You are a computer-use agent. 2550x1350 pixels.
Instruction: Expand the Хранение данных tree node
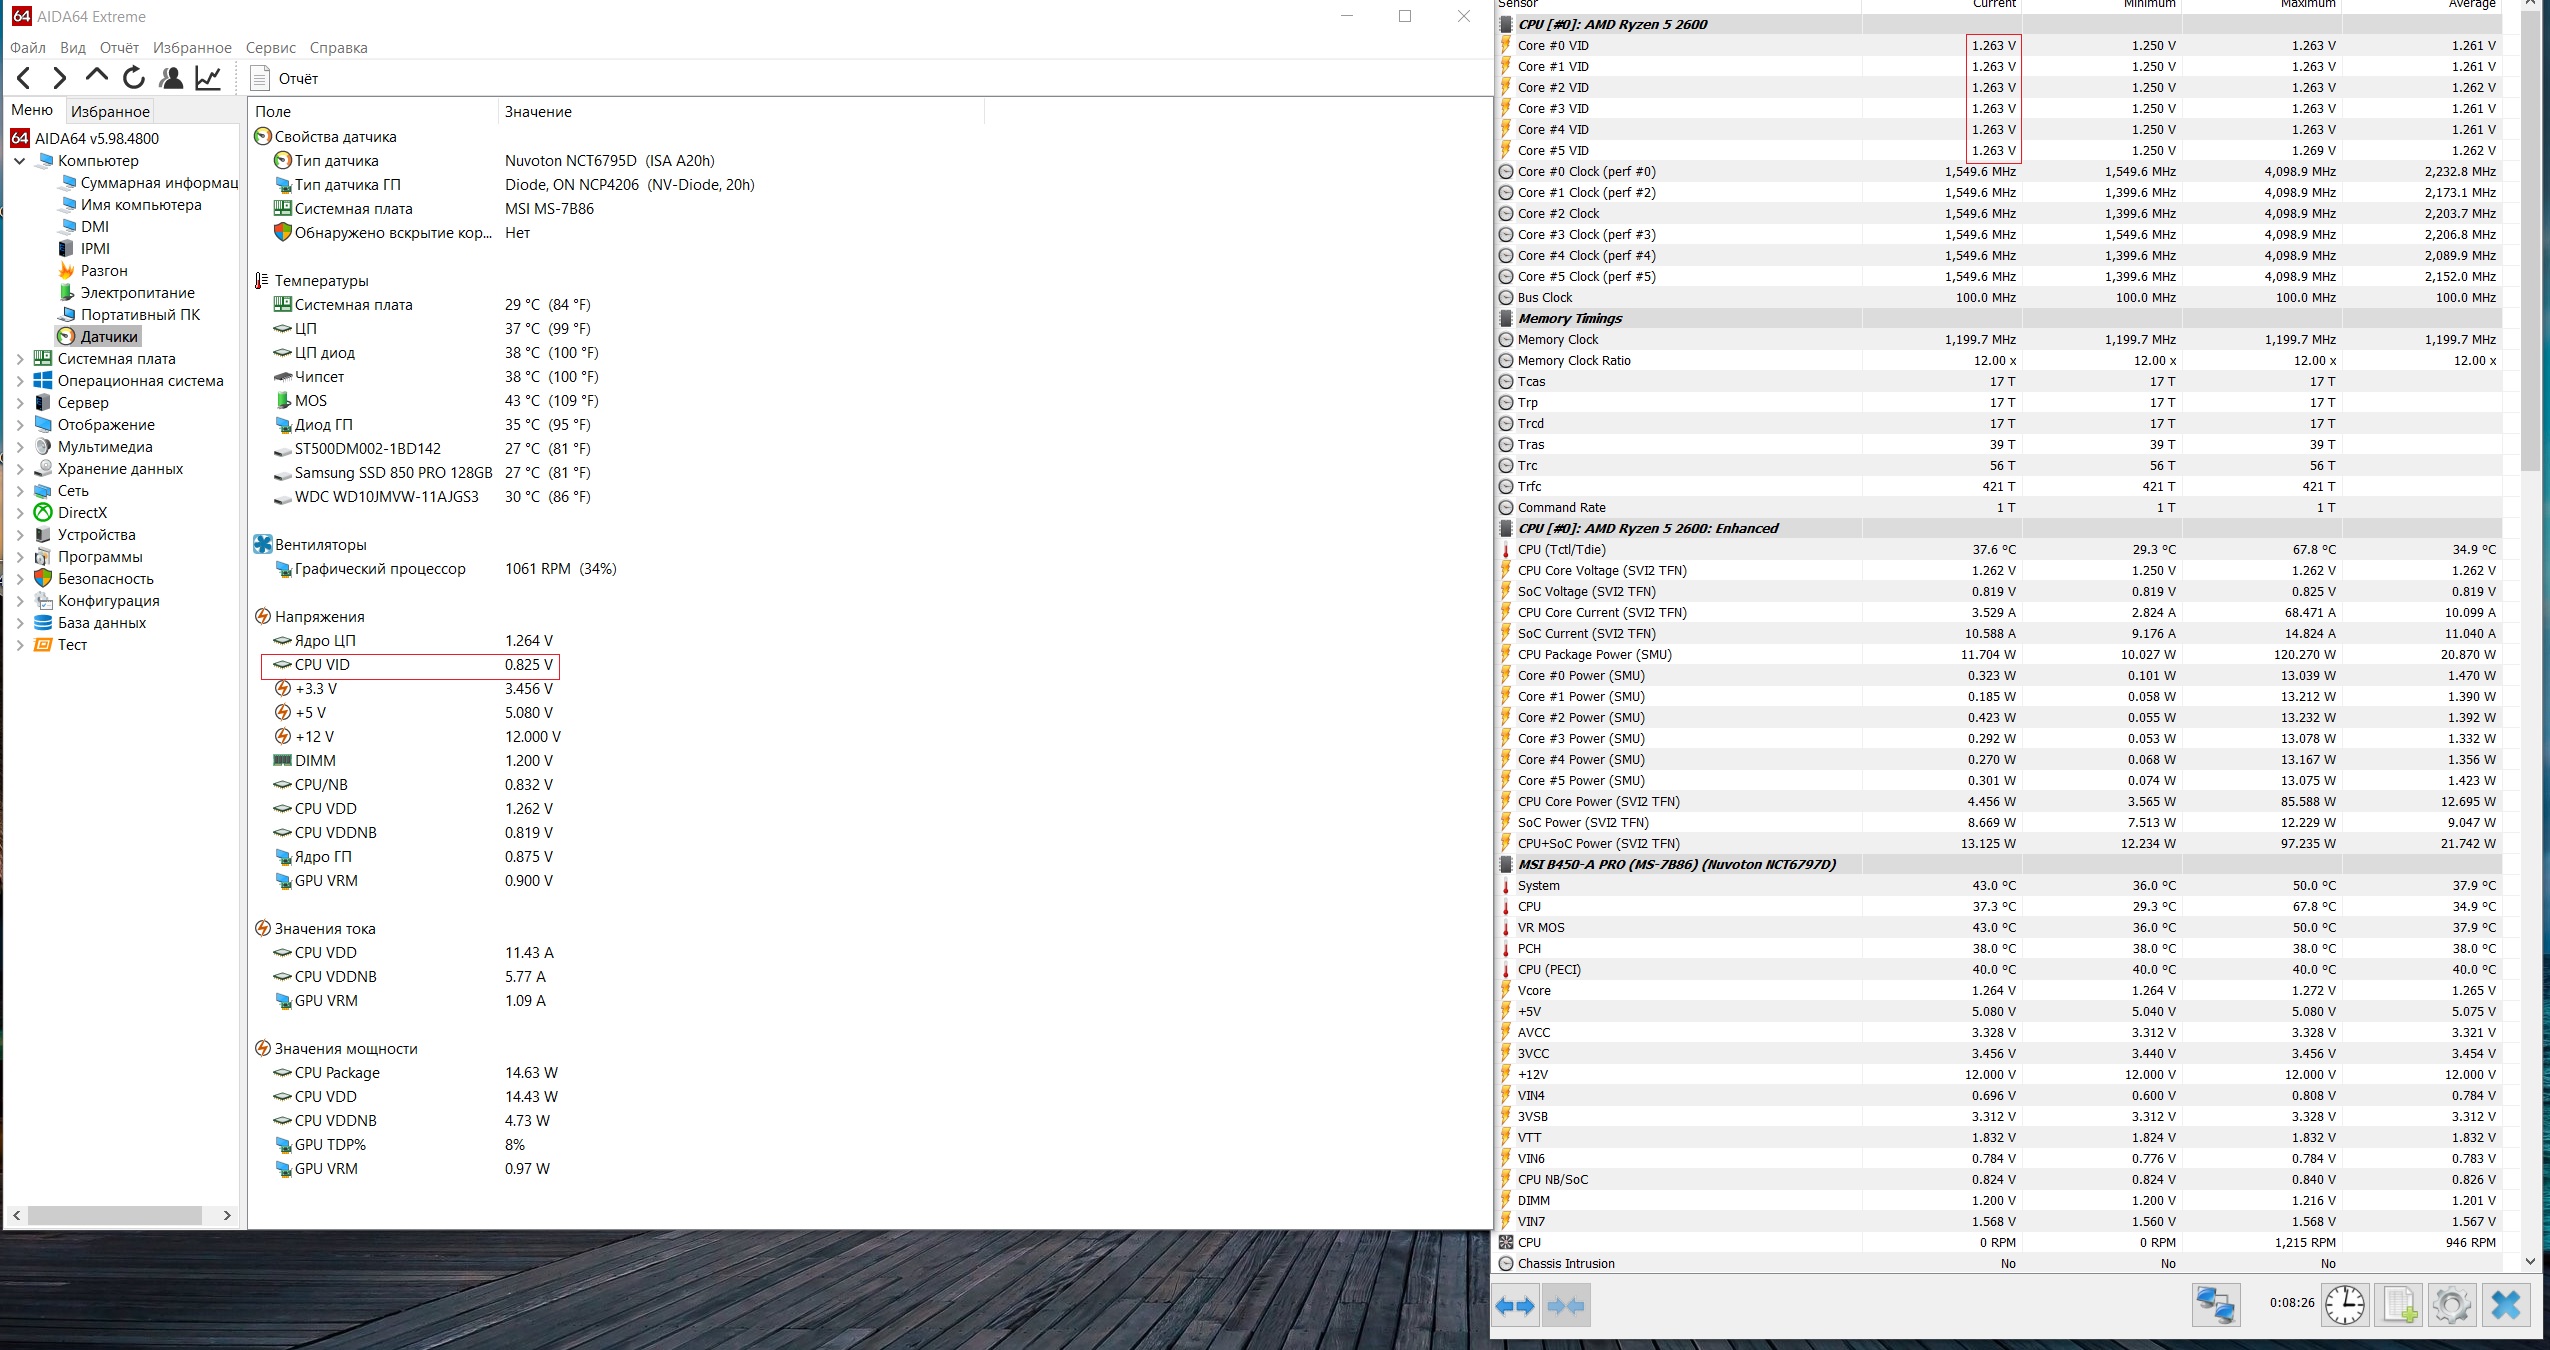[x=19, y=469]
